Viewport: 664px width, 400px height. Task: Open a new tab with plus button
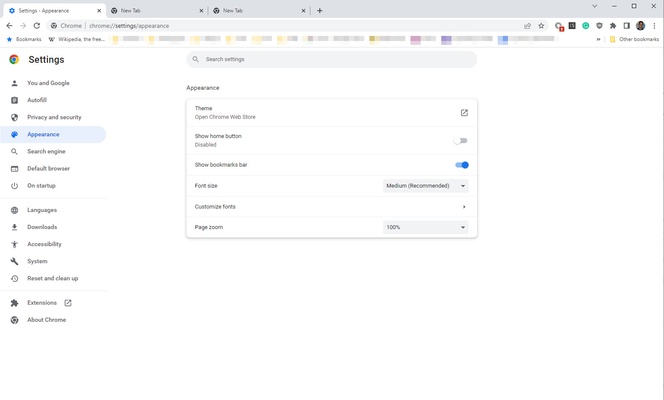320,11
